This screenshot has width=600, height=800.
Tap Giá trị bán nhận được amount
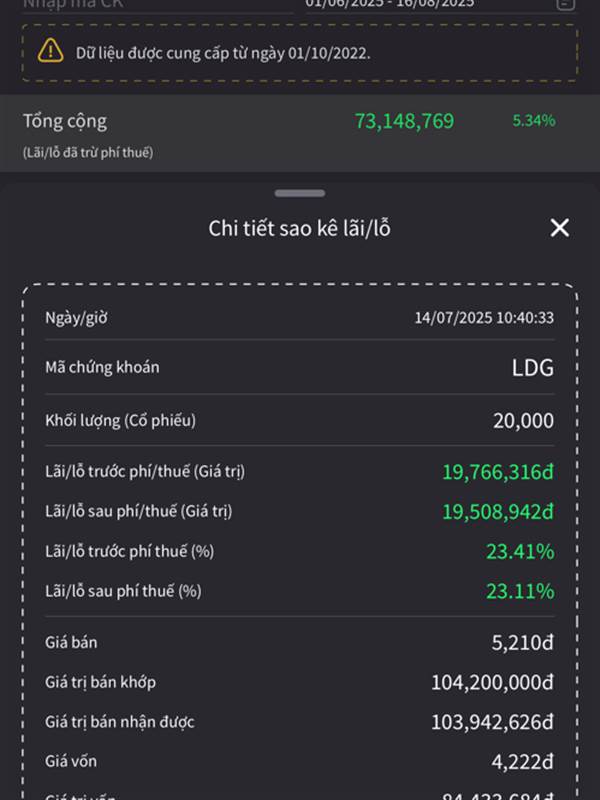[492, 722]
